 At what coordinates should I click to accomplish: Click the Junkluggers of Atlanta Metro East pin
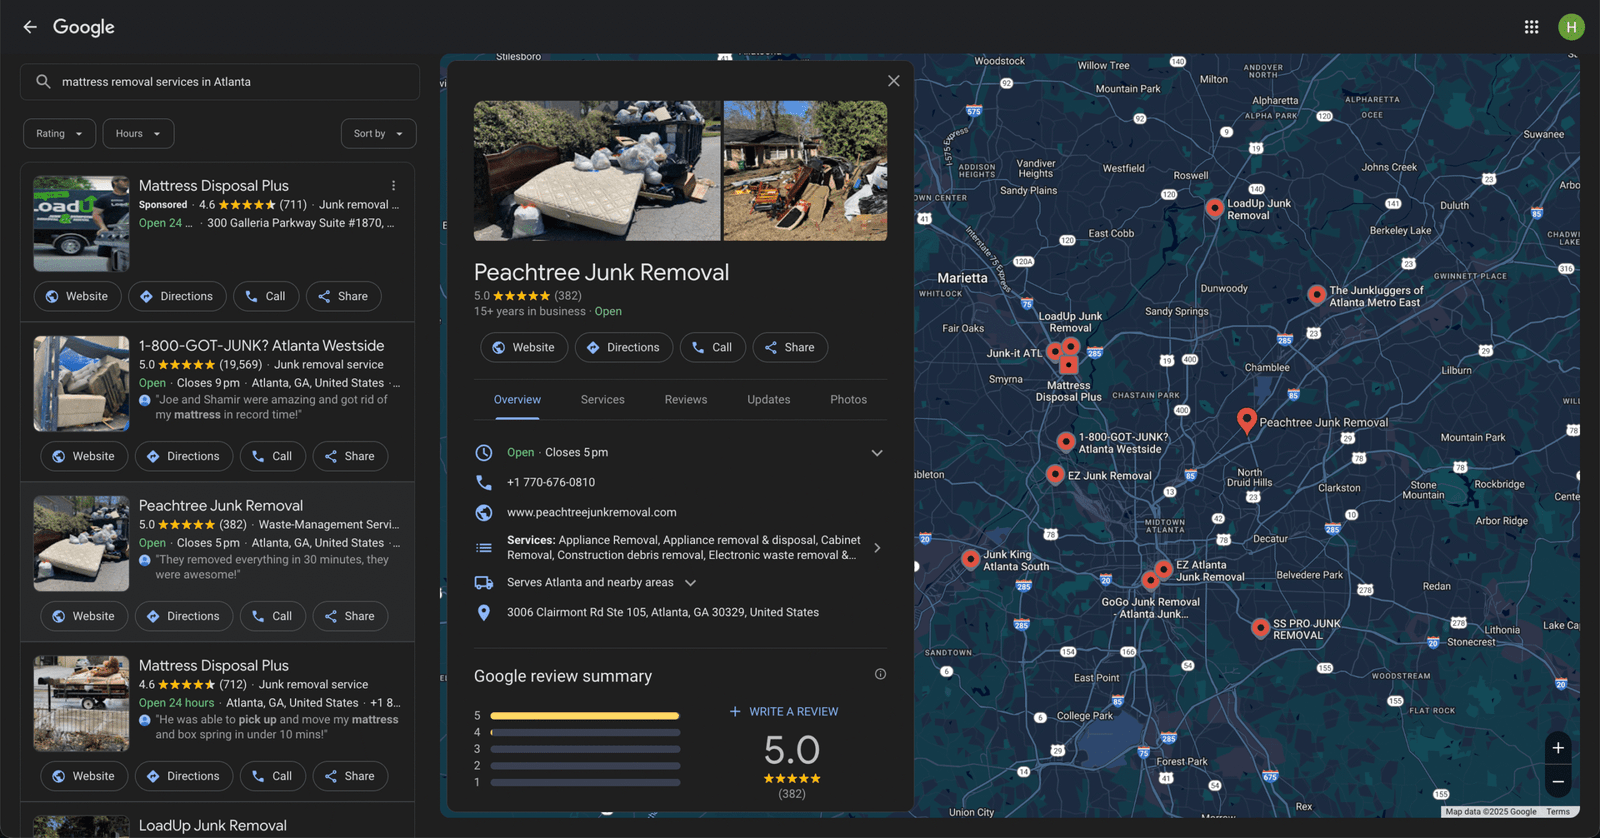1316,294
